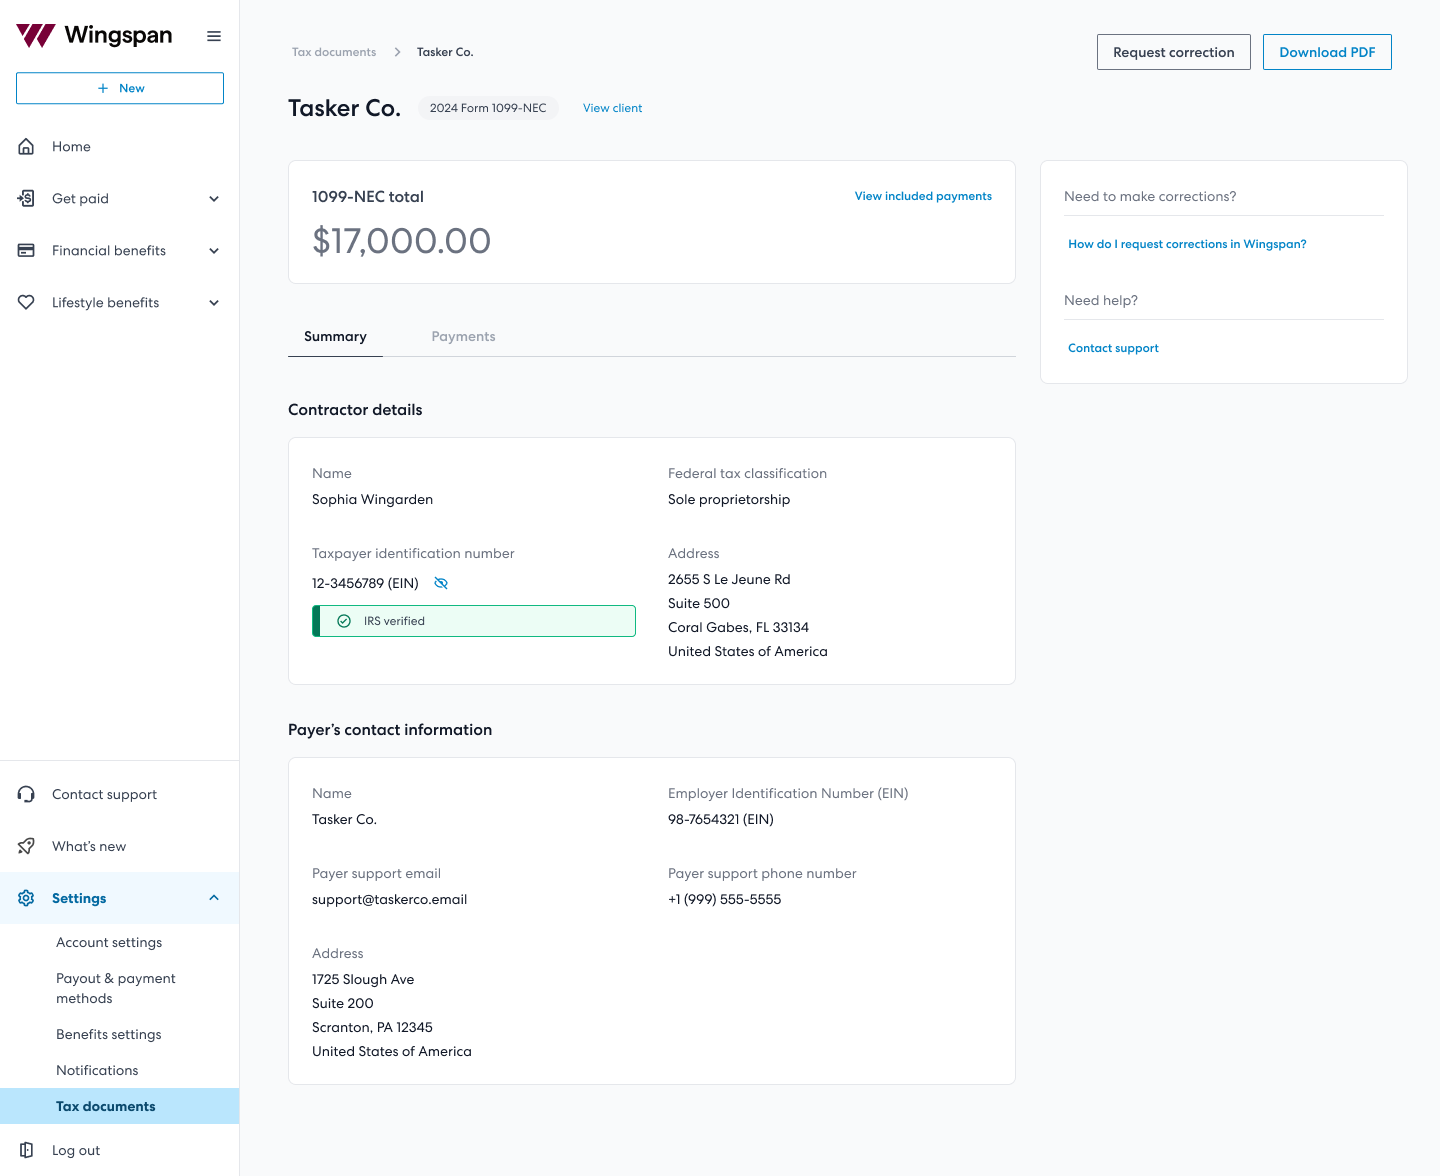Image resolution: width=1440 pixels, height=1176 pixels.
Task: Click the Tasker Co. page heading
Action: 344,108
